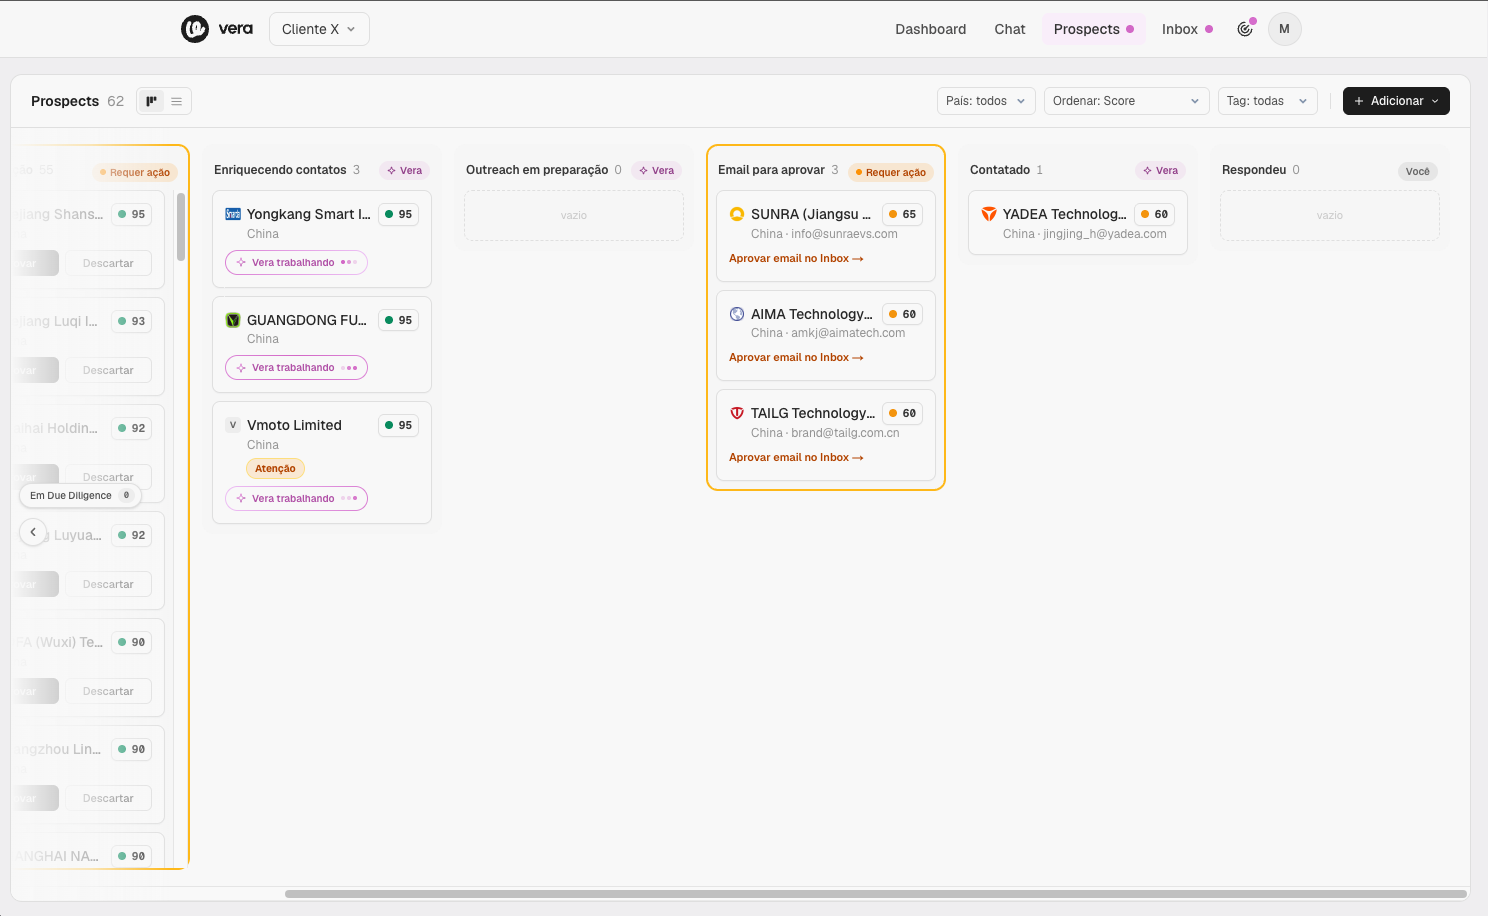Click the Vera badge in Enriquecendo contatos header
The image size is (1488, 916).
point(404,170)
